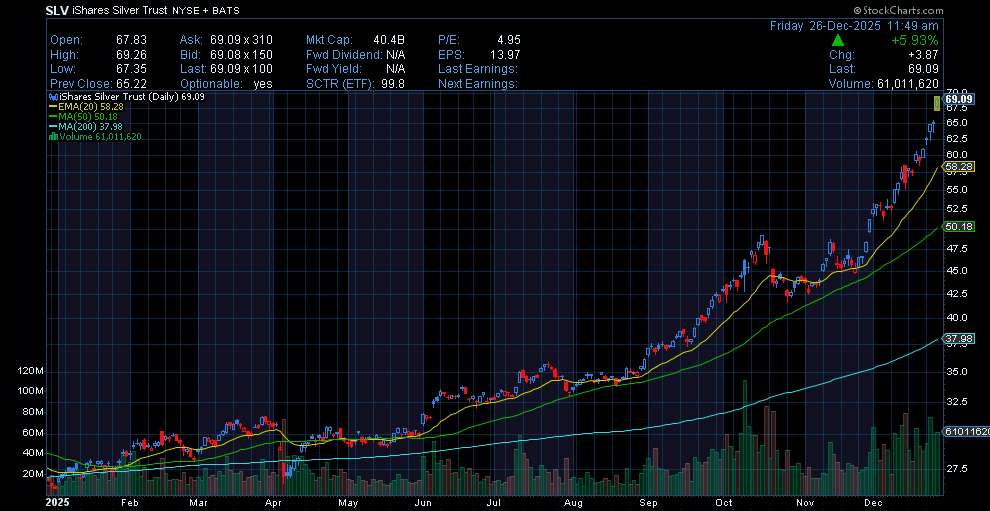
Task: Click the Optionable value yes
Action: click(x=263, y=83)
